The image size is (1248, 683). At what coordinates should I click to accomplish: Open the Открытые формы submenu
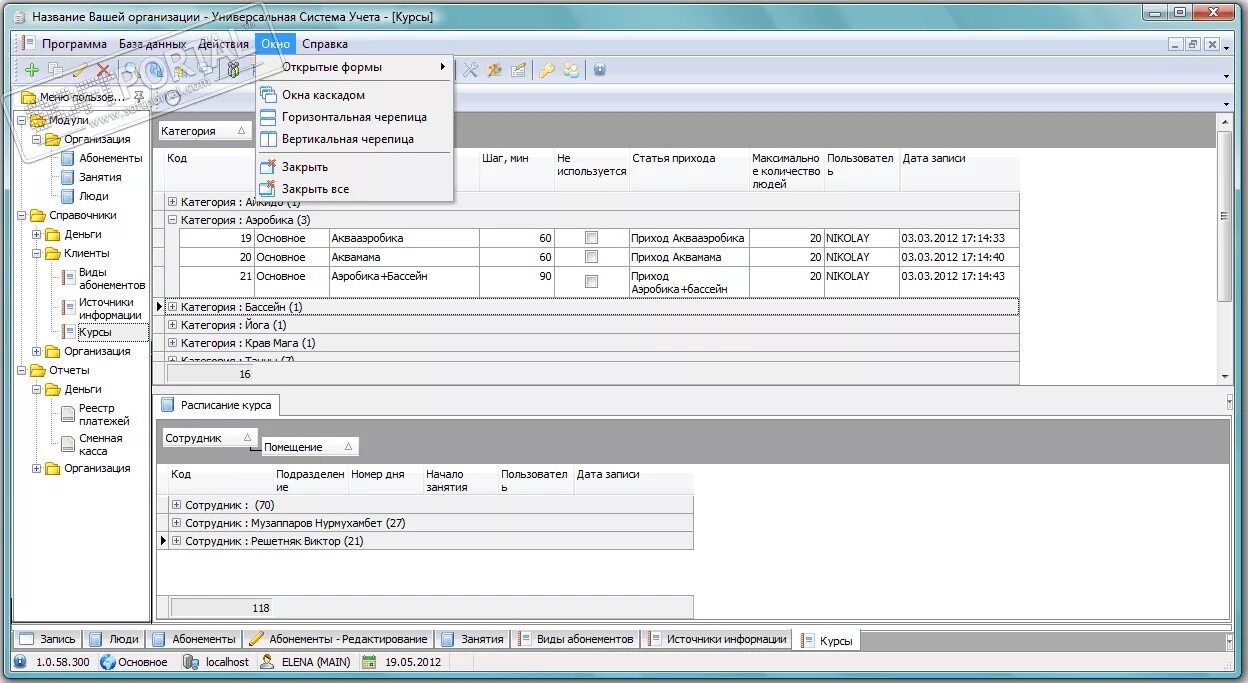pyautogui.click(x=354, y=67)
